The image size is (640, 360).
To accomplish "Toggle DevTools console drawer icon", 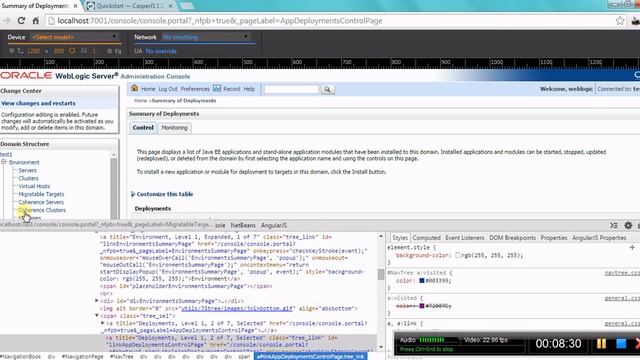I will (614, 225).
